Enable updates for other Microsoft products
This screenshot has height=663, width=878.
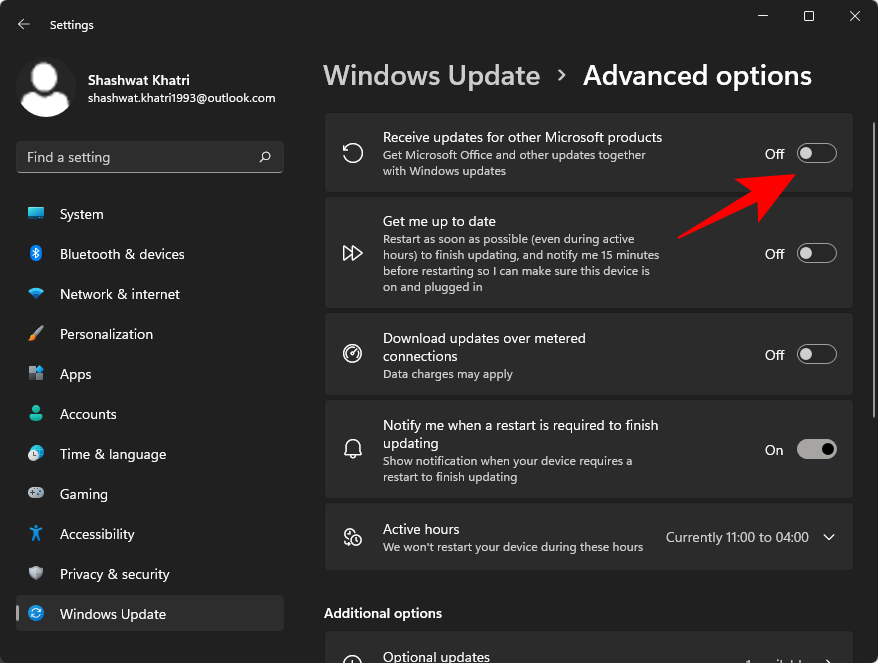[816, 153]
